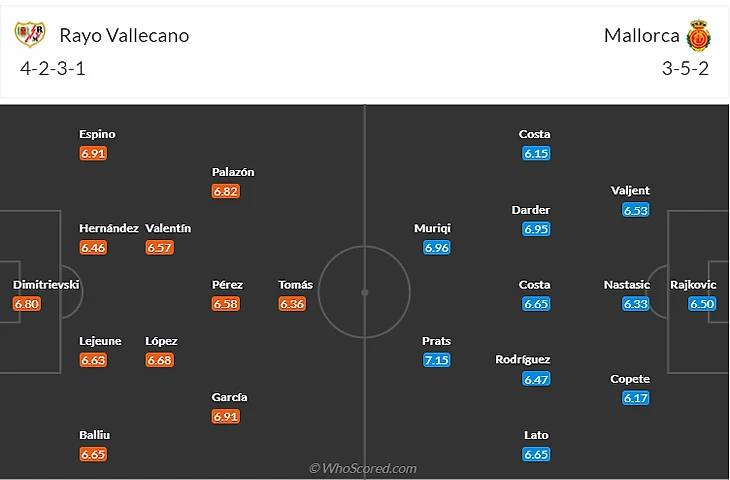
Task: Click Rajkovic's 6.50 rating badge
Action: pyautogui.click(x=702, y=304)
